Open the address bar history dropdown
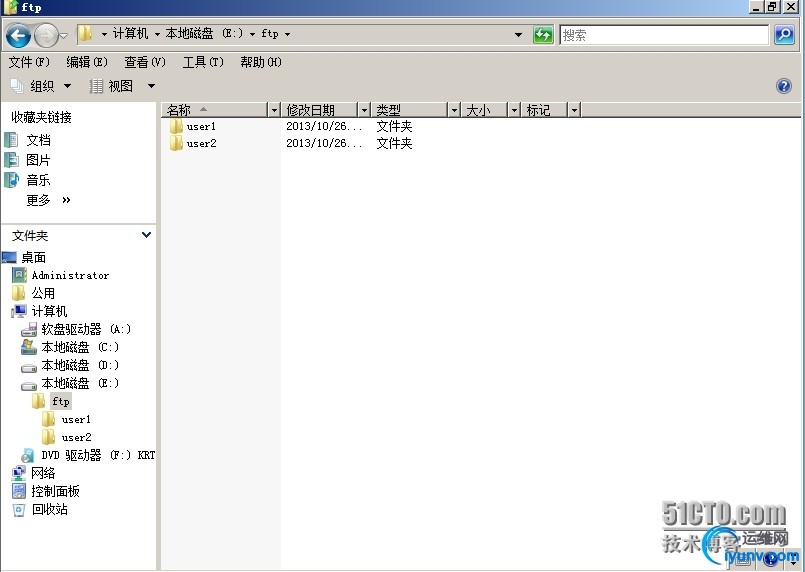The image size is (805, 572). (519, 34)
